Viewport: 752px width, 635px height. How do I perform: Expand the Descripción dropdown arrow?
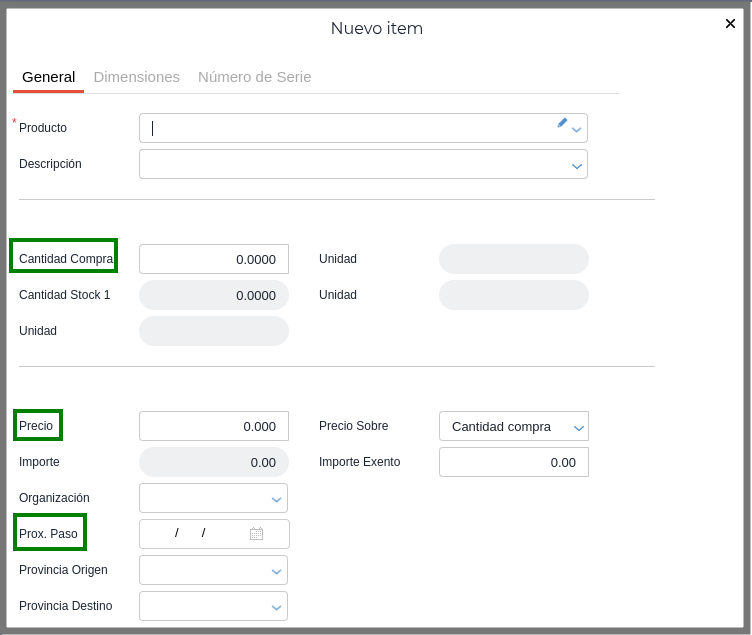[577, 165]
